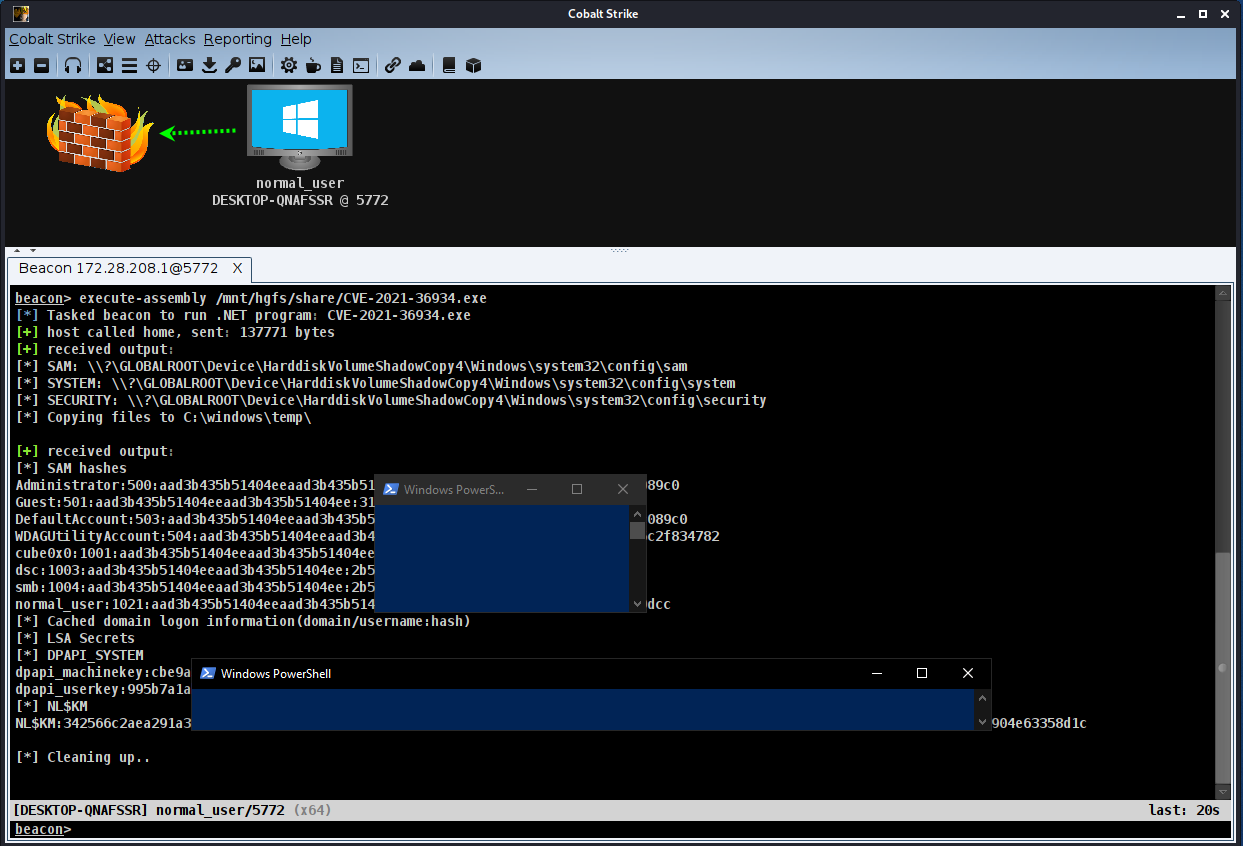Click the 'last: 20s' status text
Screen dimensions: 1243x846
(x=1185, y=810)
